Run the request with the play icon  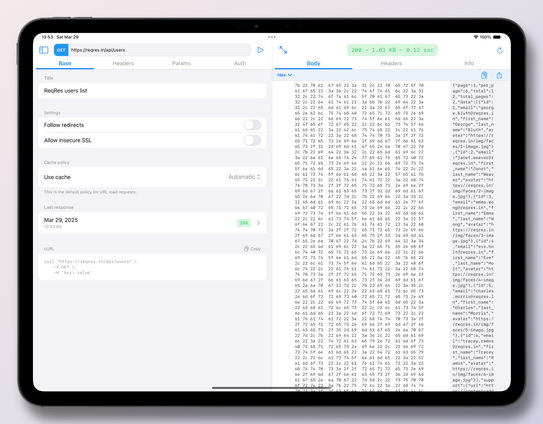click(260, 50)
